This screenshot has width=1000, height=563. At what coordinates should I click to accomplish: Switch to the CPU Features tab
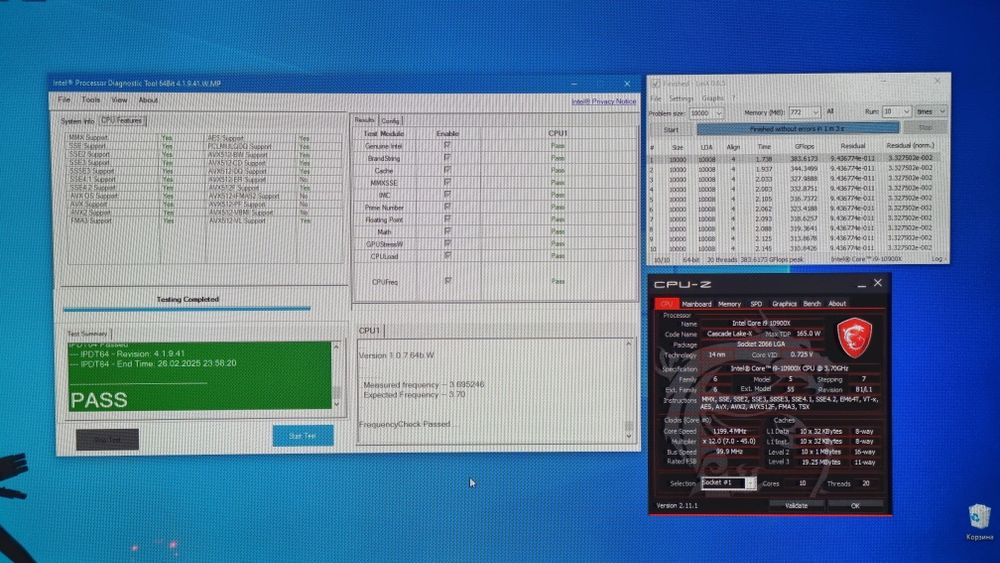click(122, 120)
